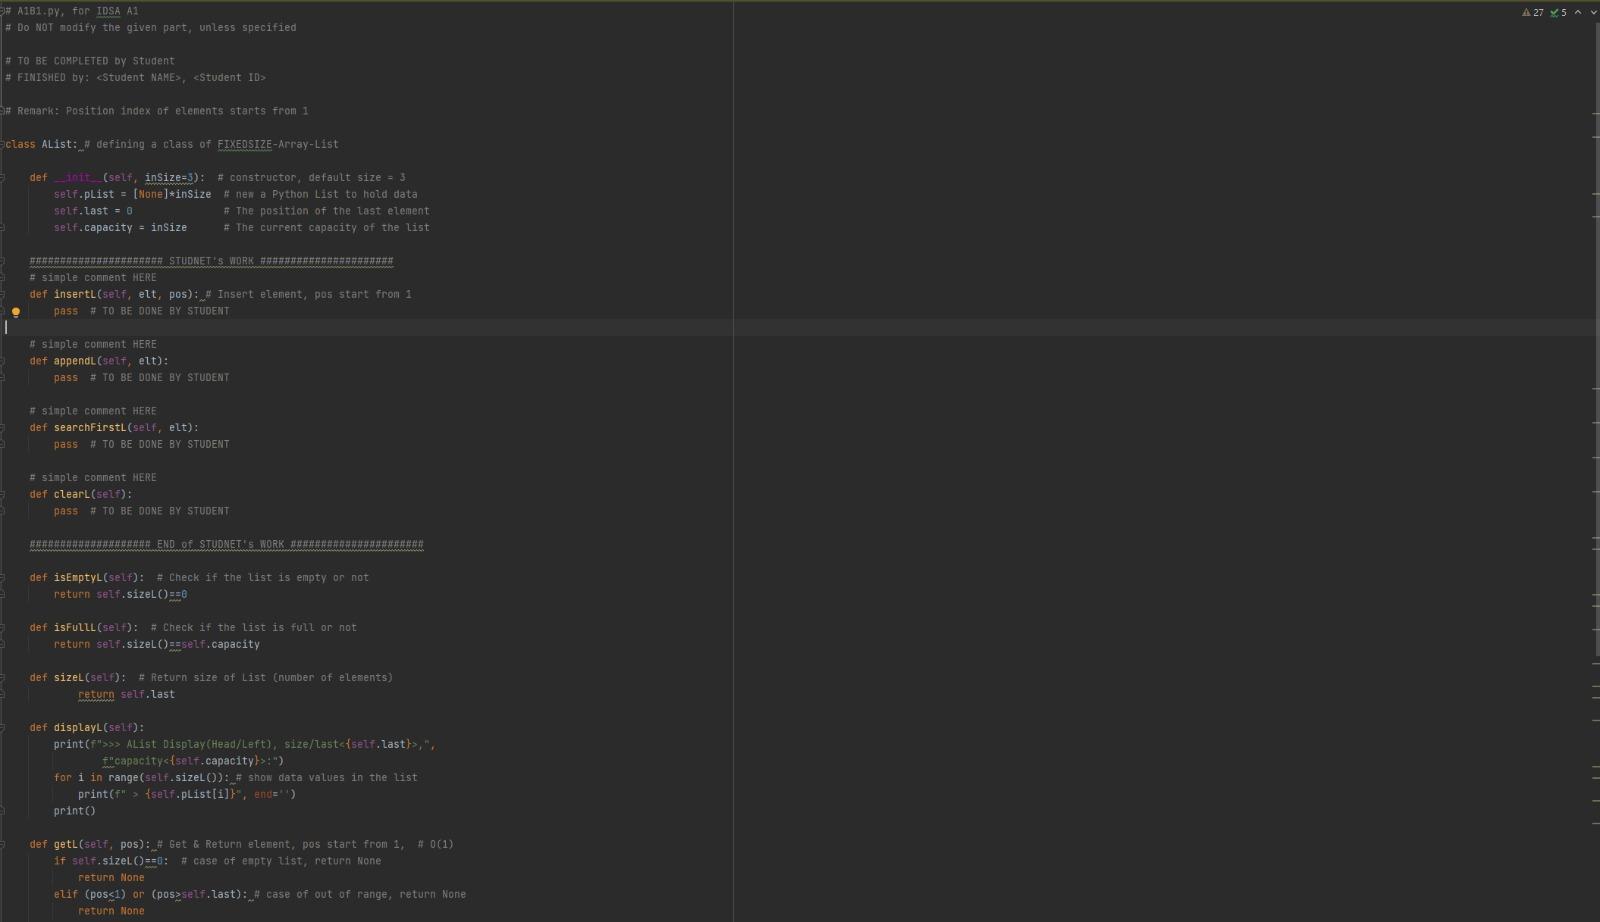
Task: Click 'Check if the list is full or not' comment
Action: click(254, 628)
